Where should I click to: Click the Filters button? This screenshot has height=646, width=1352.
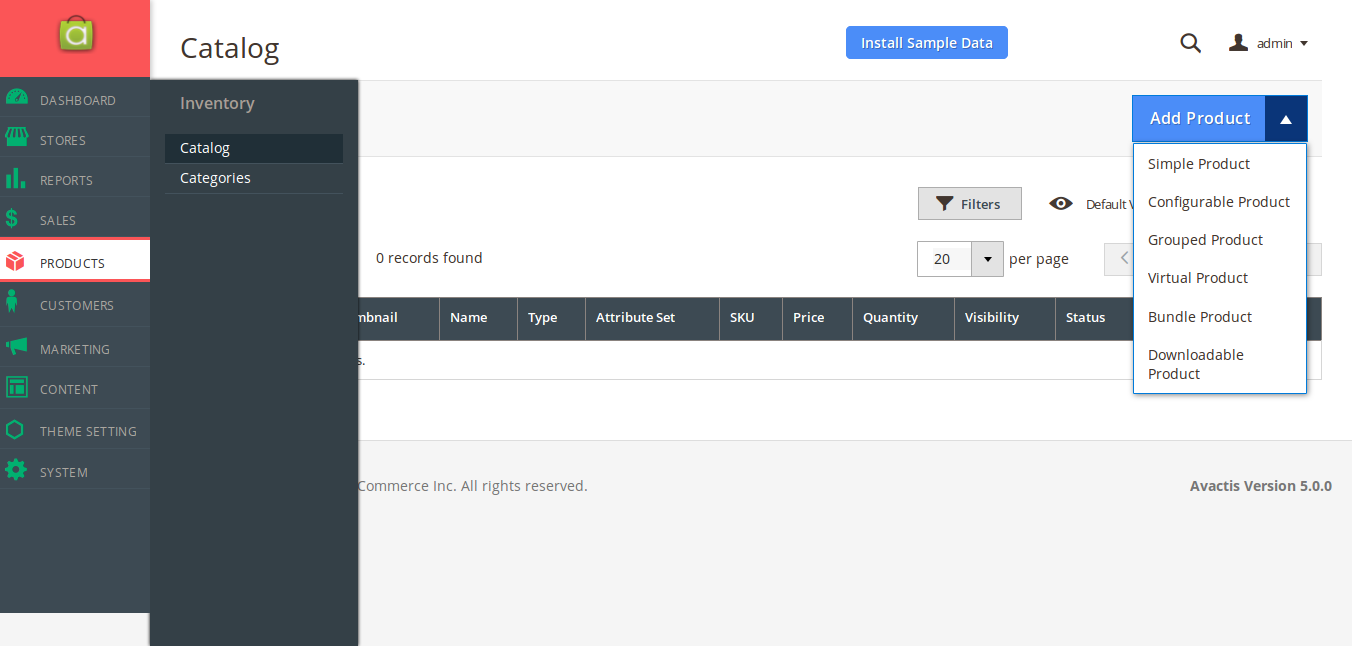point(970,204)
